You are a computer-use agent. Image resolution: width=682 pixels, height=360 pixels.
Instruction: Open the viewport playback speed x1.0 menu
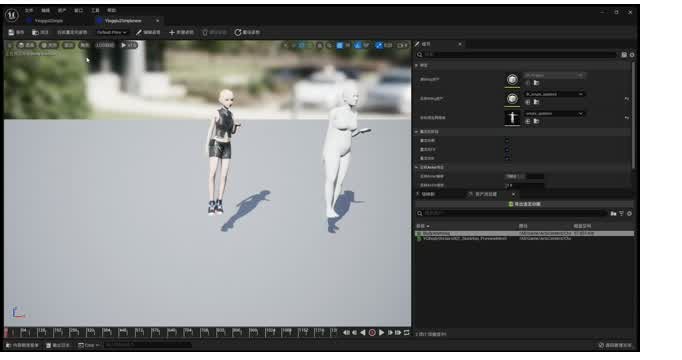tap(129, 45)
